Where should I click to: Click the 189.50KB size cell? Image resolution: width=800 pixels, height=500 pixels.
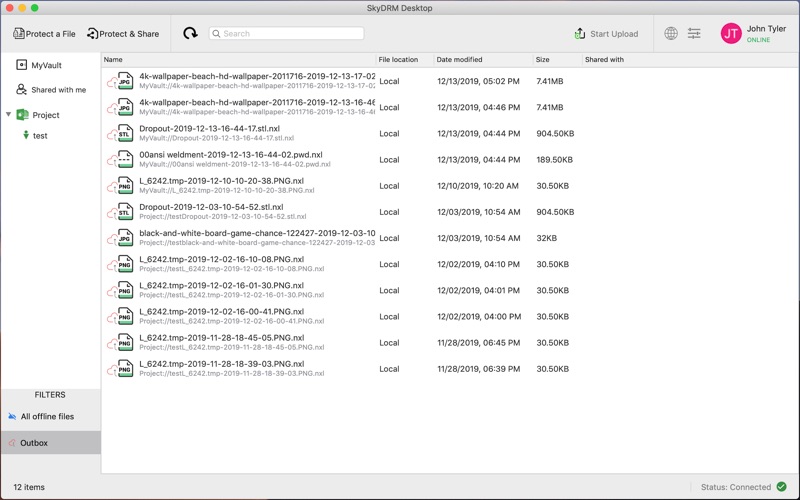(x=554, y=160)
